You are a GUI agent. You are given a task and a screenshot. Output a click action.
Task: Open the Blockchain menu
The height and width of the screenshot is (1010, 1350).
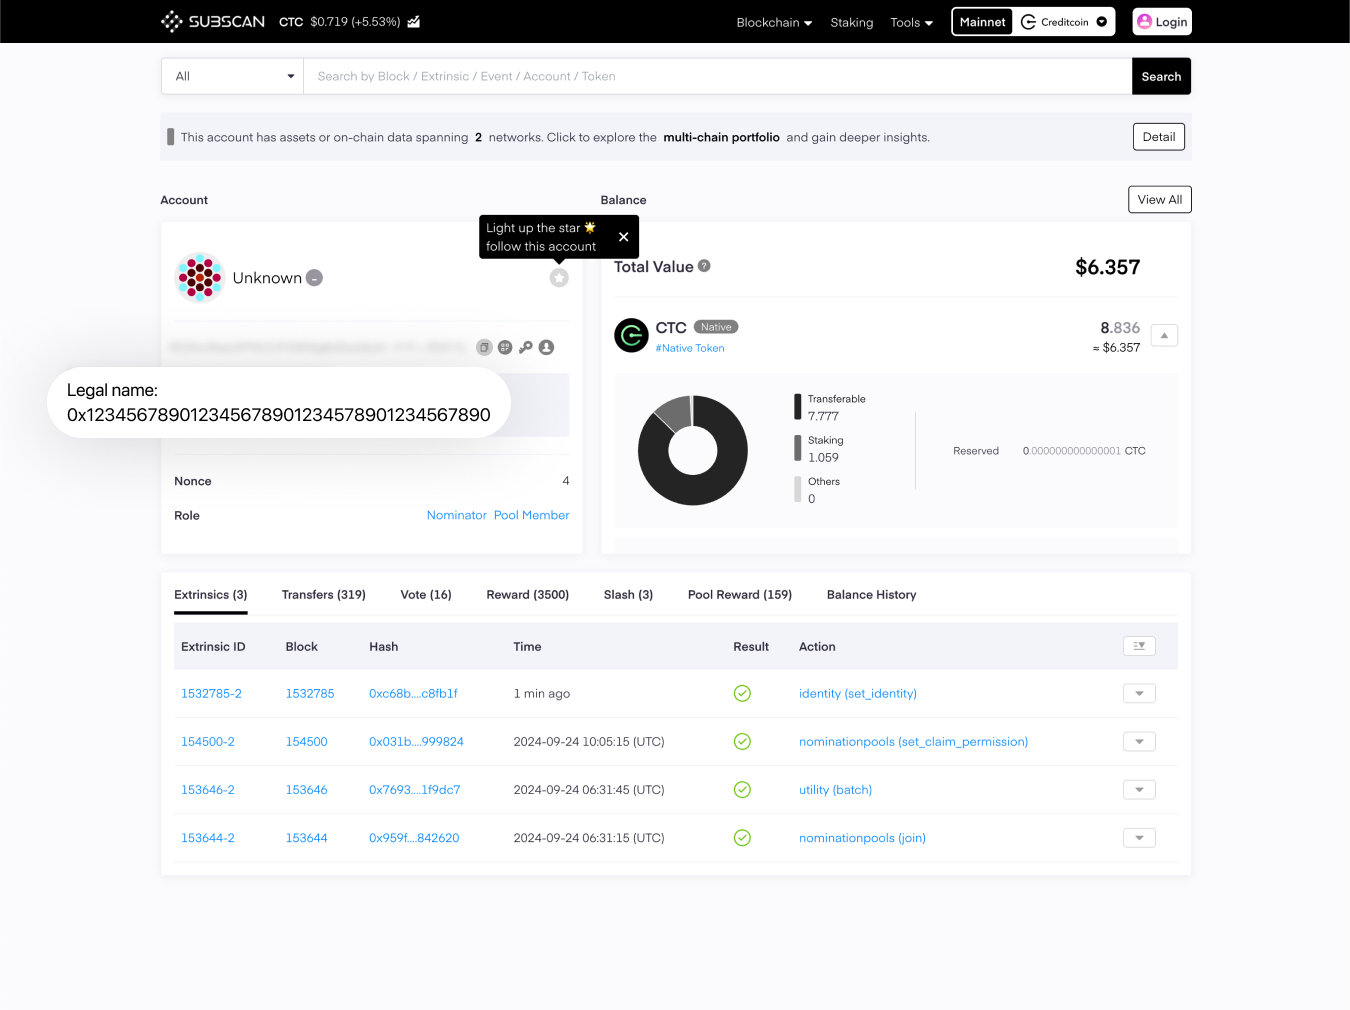774,22
